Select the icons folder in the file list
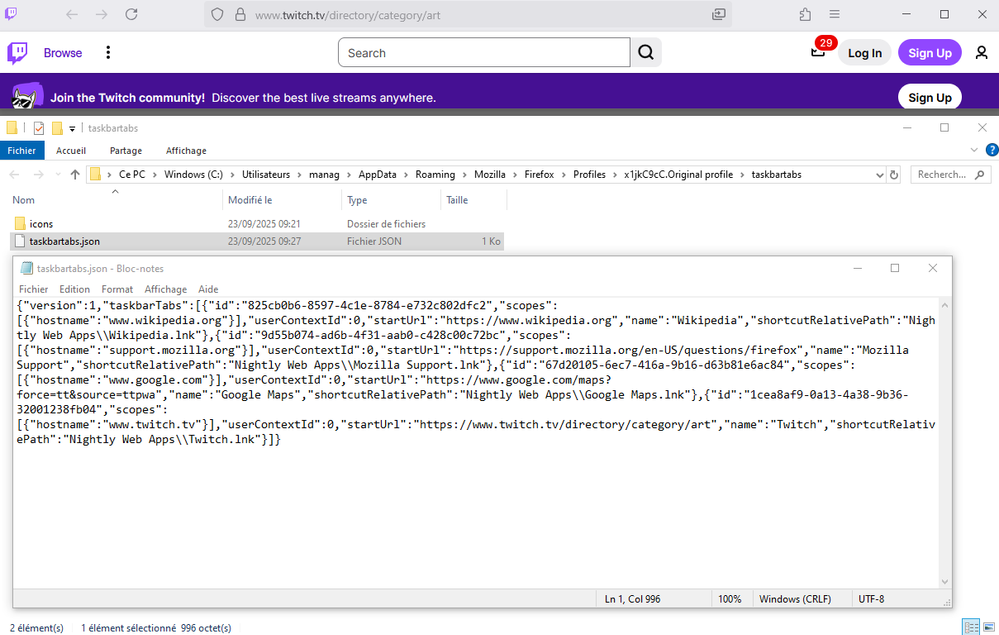The width and height of the screenshot is (999, 635). click(x=41, y=224)
